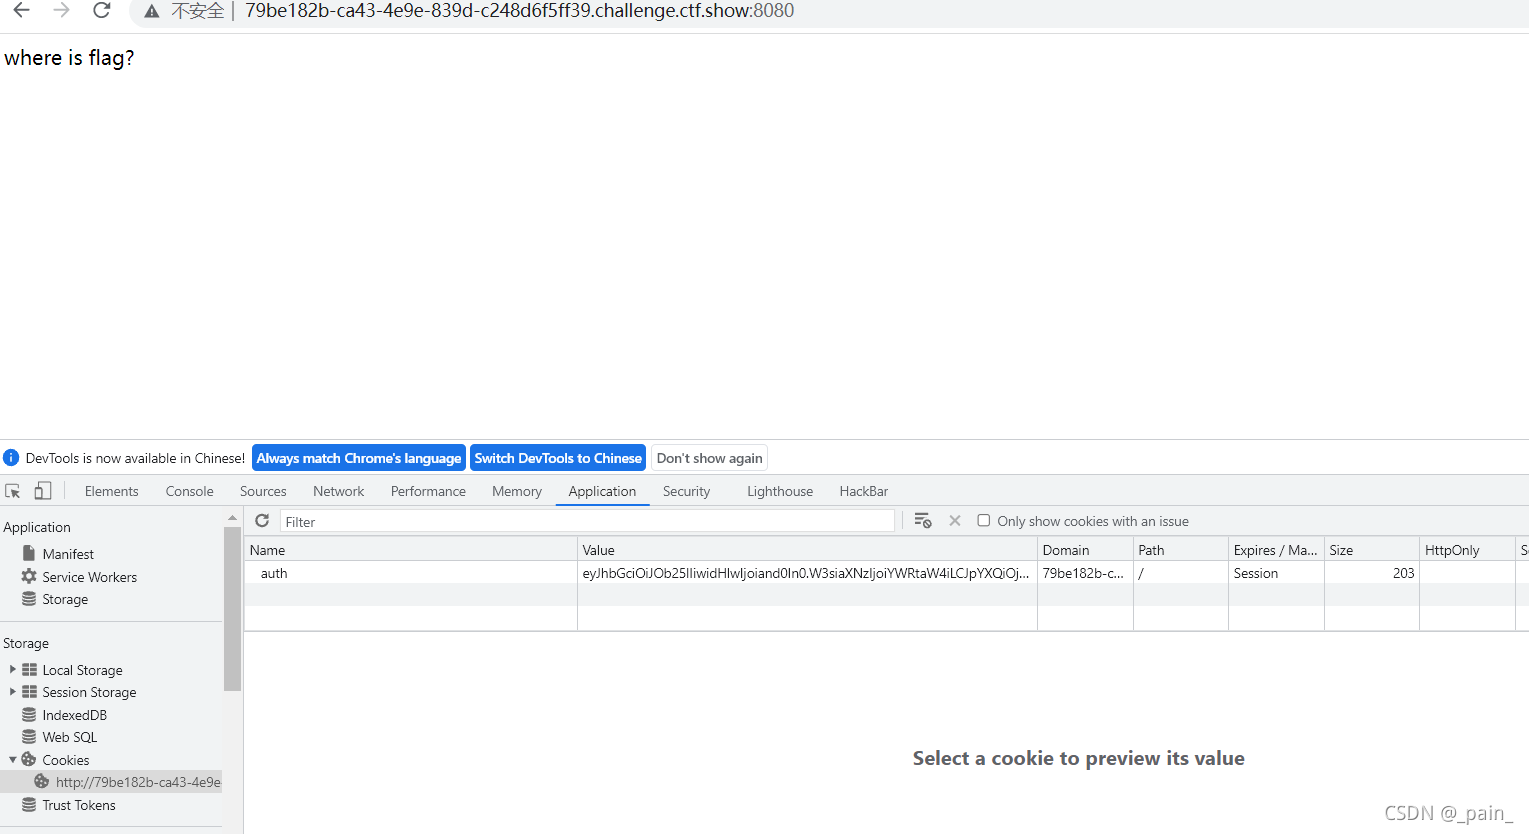The height and width of the screenshot is (834, 1529).
Task: Expand the Session Storage tree node
Action: tap(12, 692)
